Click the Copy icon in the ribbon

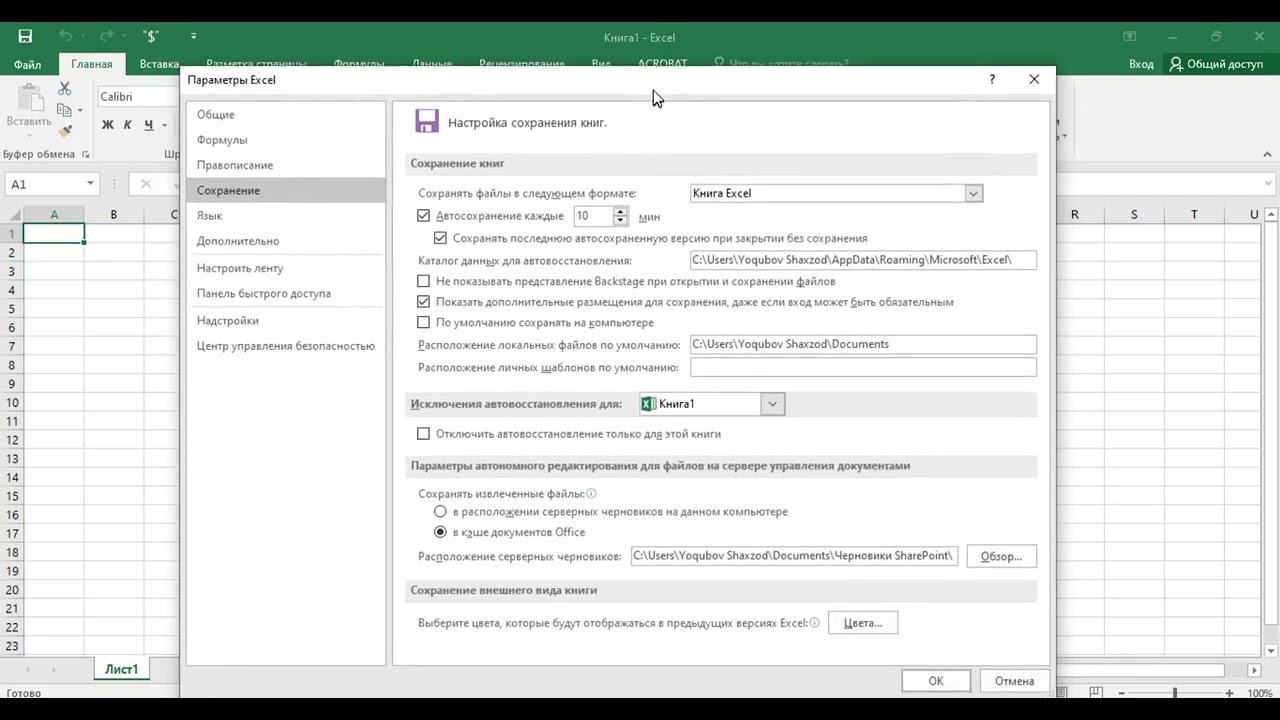point(64,110)
